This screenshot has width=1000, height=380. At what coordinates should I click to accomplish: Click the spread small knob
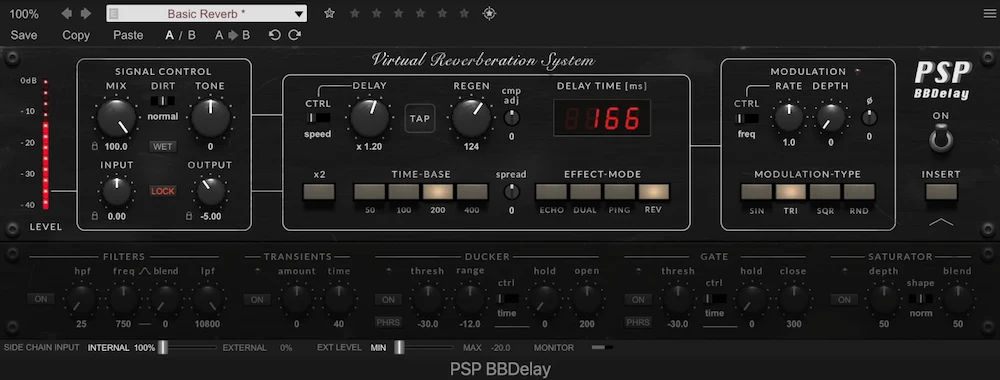tap(511, 192)
